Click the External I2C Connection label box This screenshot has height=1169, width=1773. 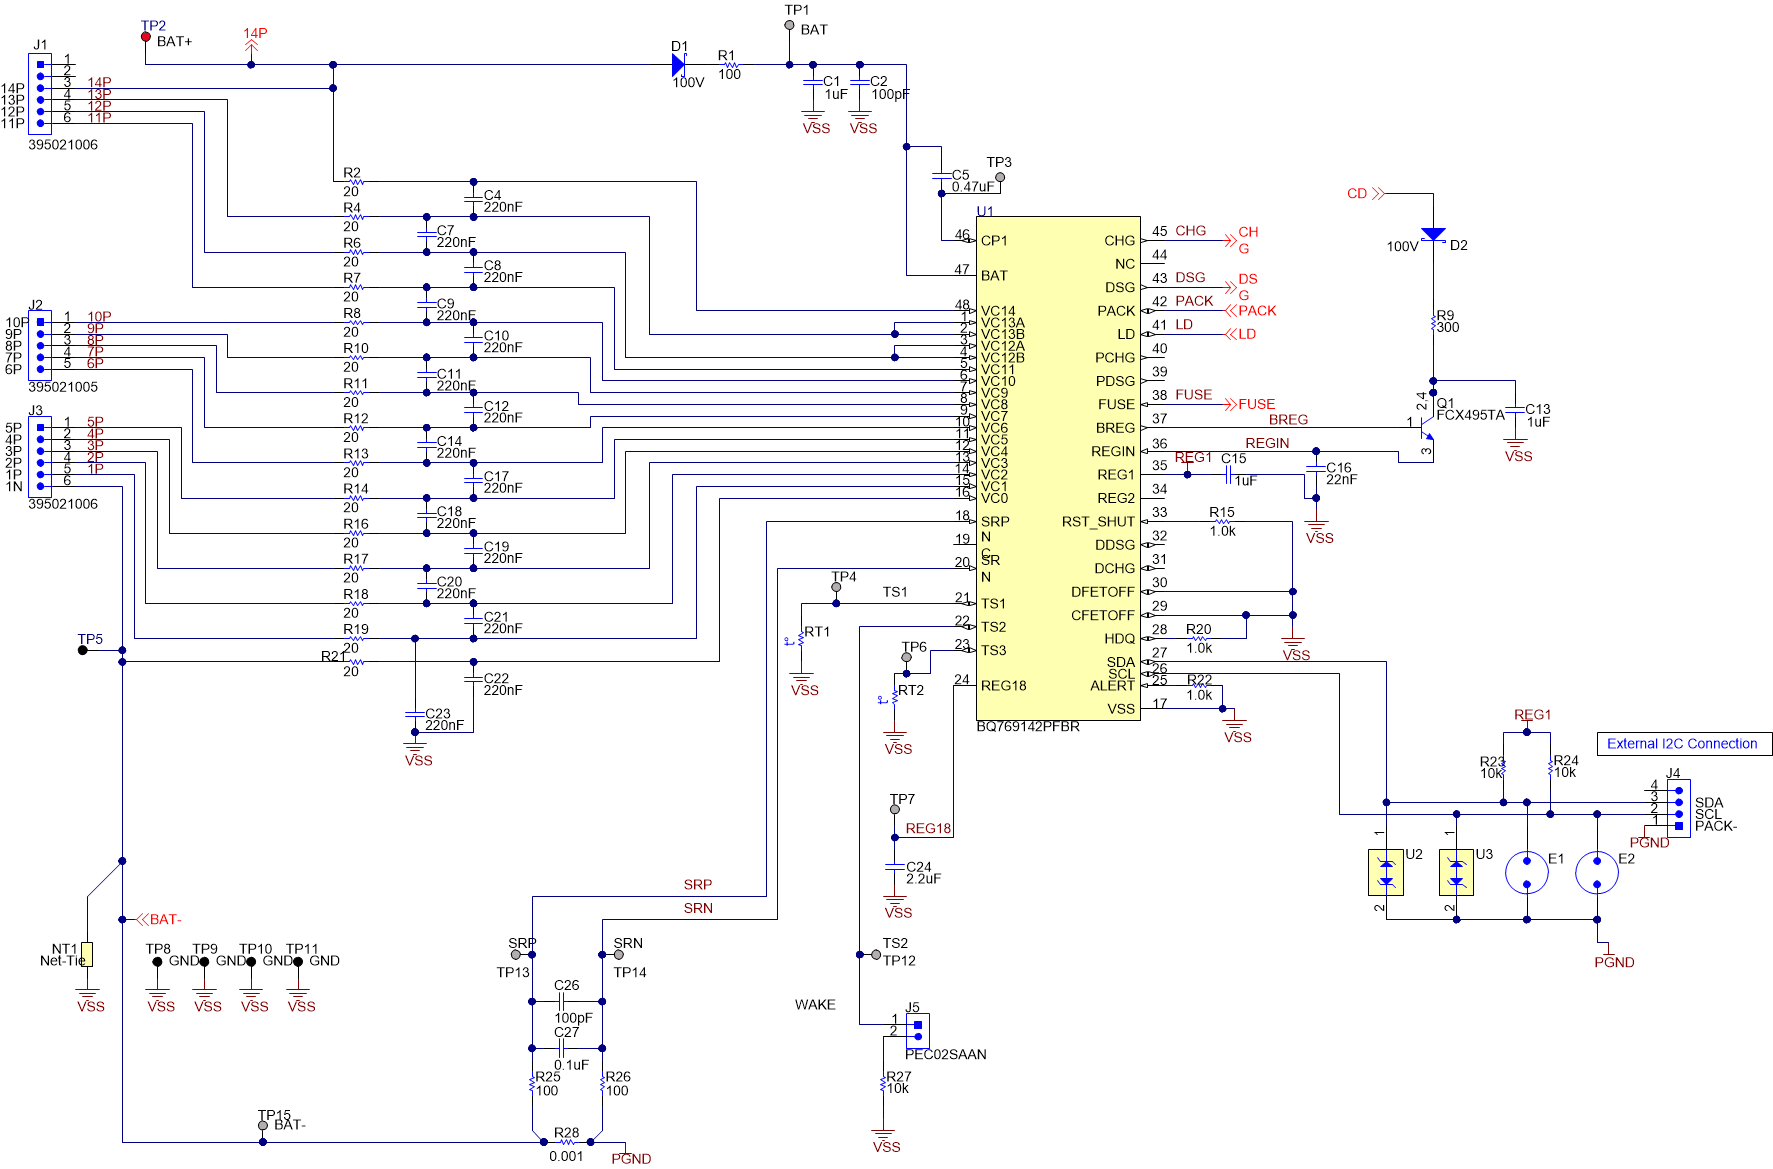pyautogui.click(x=1684, y=743)
